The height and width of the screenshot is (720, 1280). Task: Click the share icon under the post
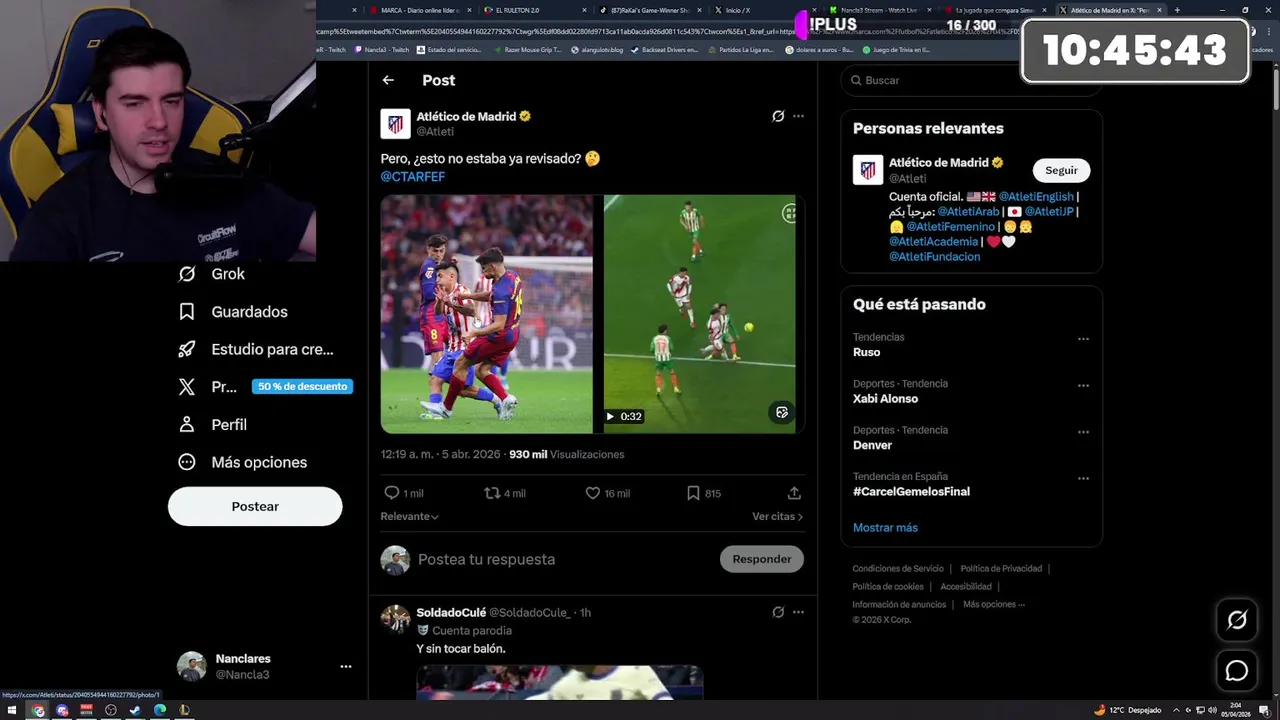(x=794, y=493)
